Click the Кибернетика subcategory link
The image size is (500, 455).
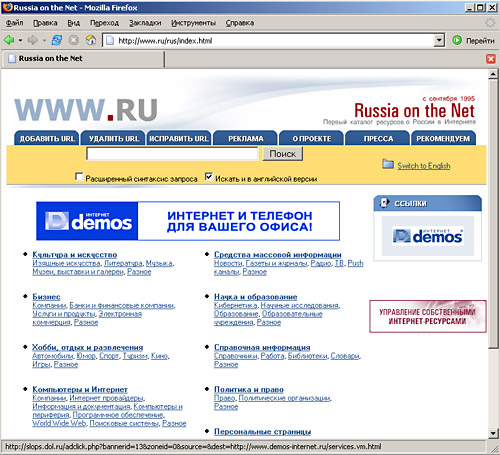(x=235, y=305)
